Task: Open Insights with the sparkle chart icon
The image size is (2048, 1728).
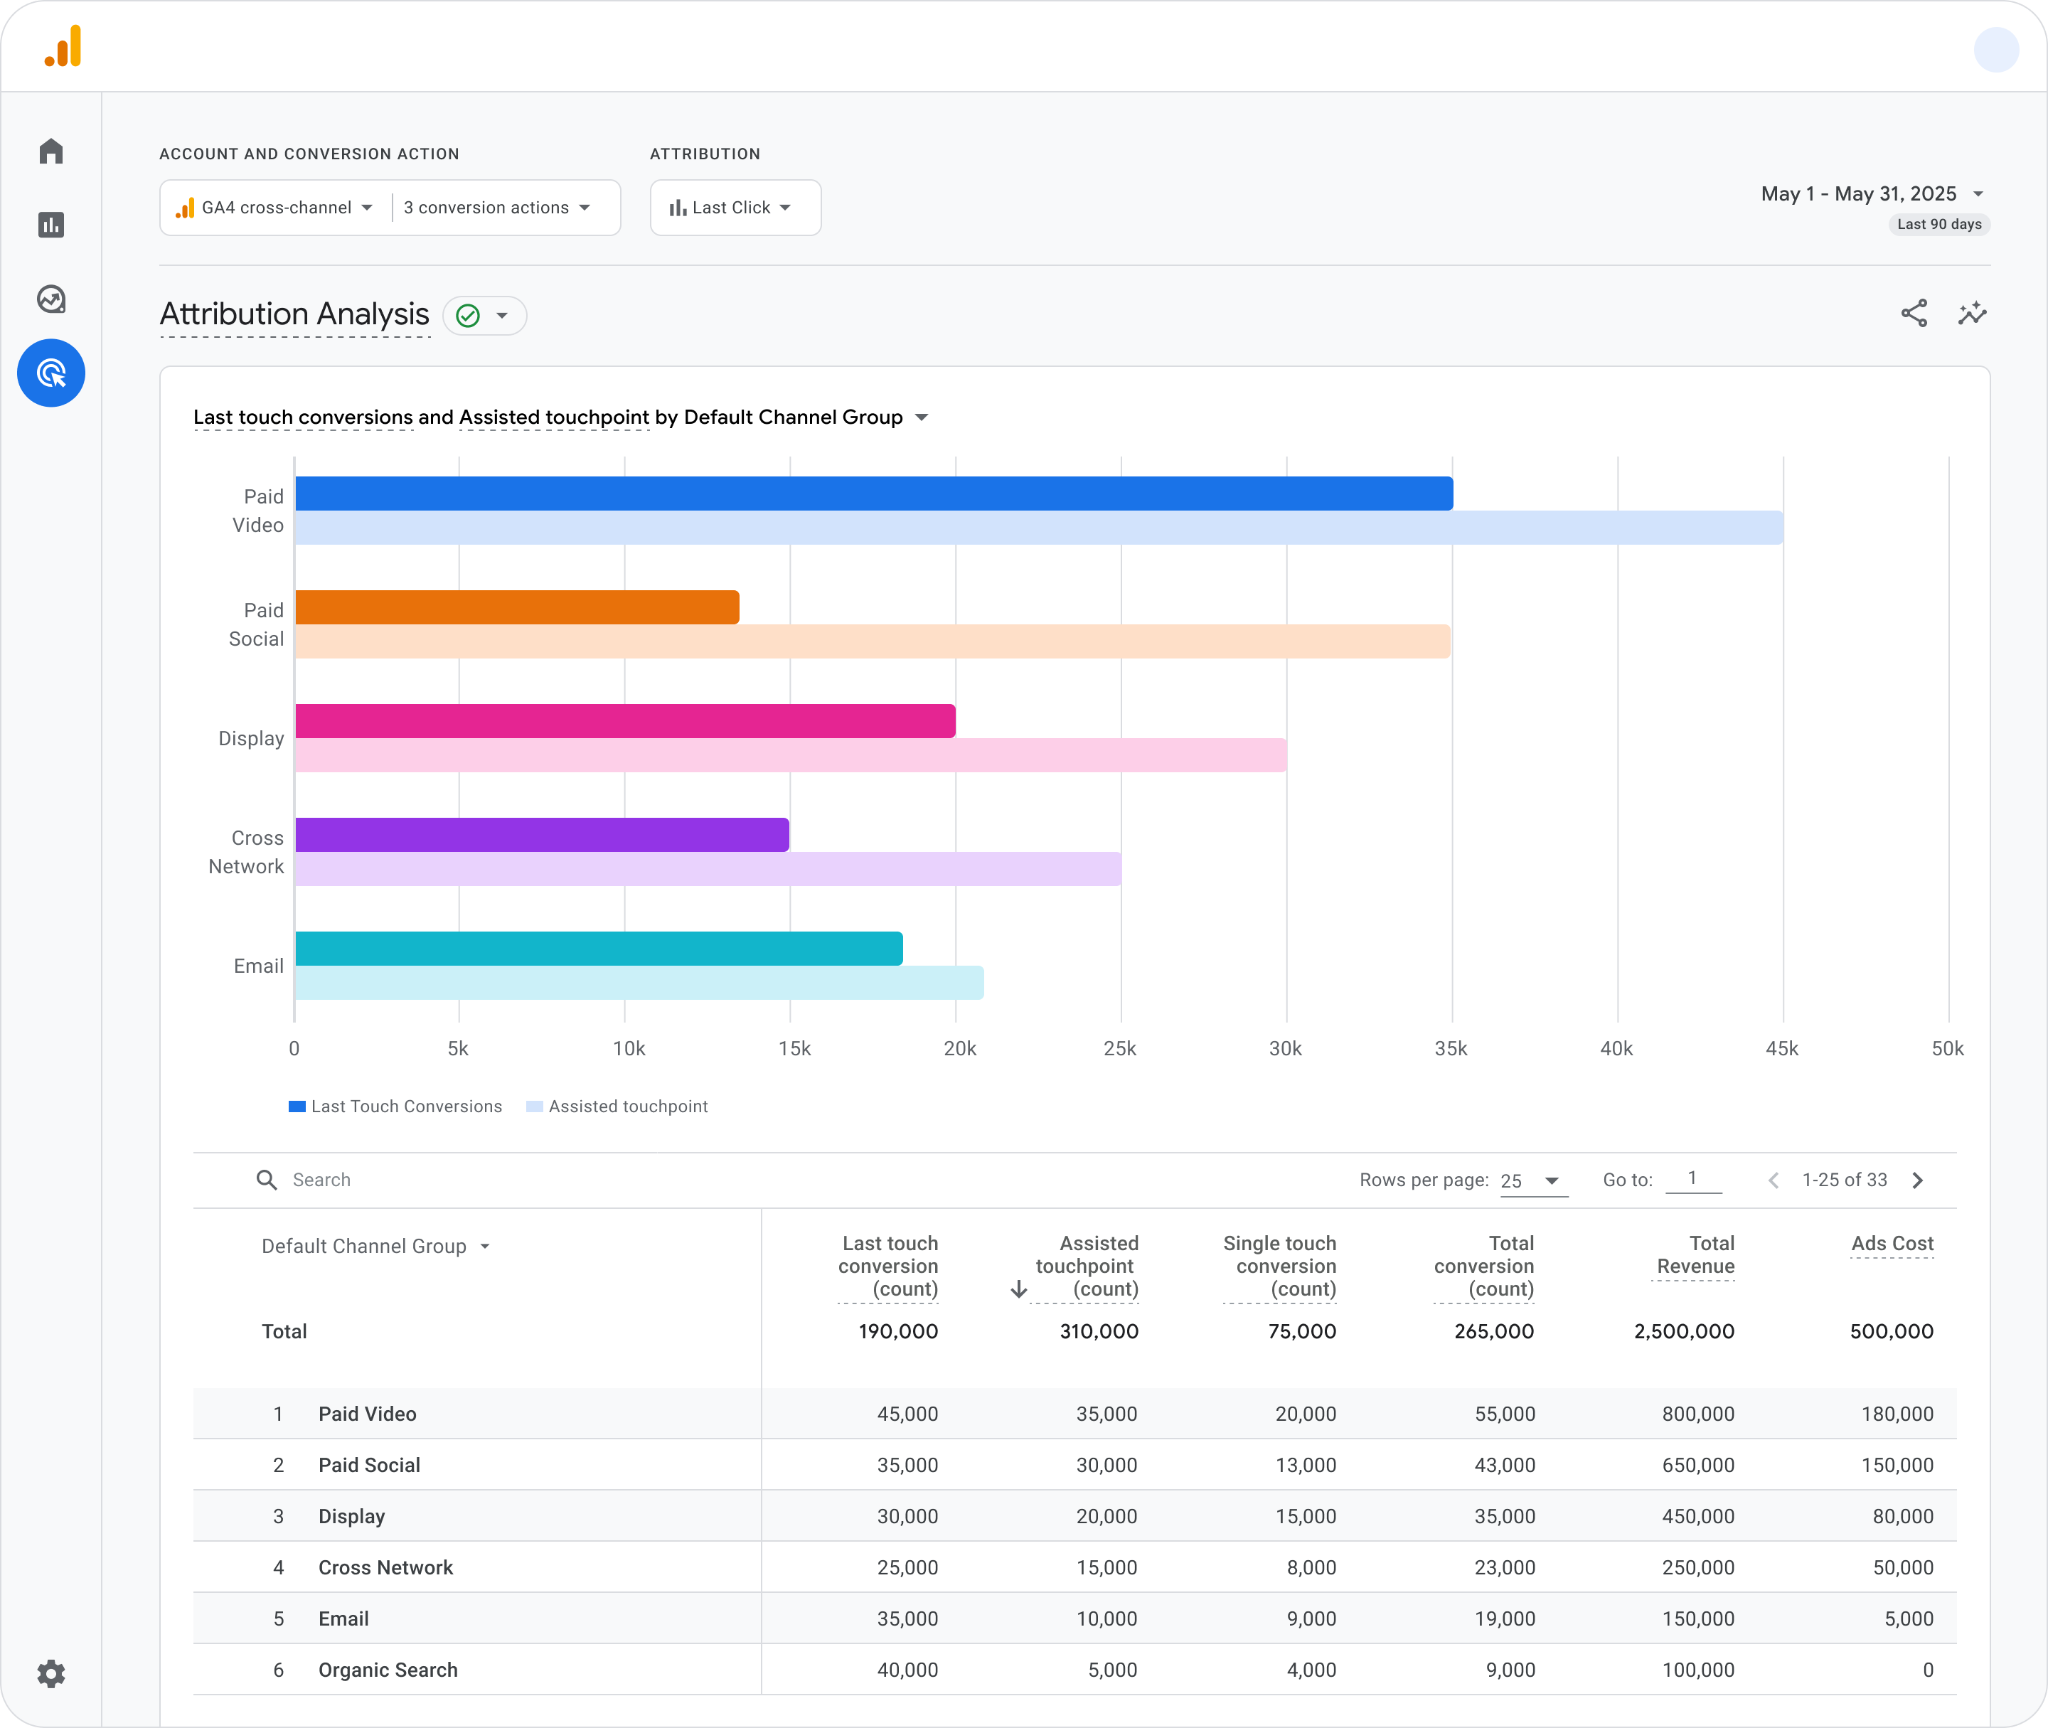Action: [x=1972, y=313]
